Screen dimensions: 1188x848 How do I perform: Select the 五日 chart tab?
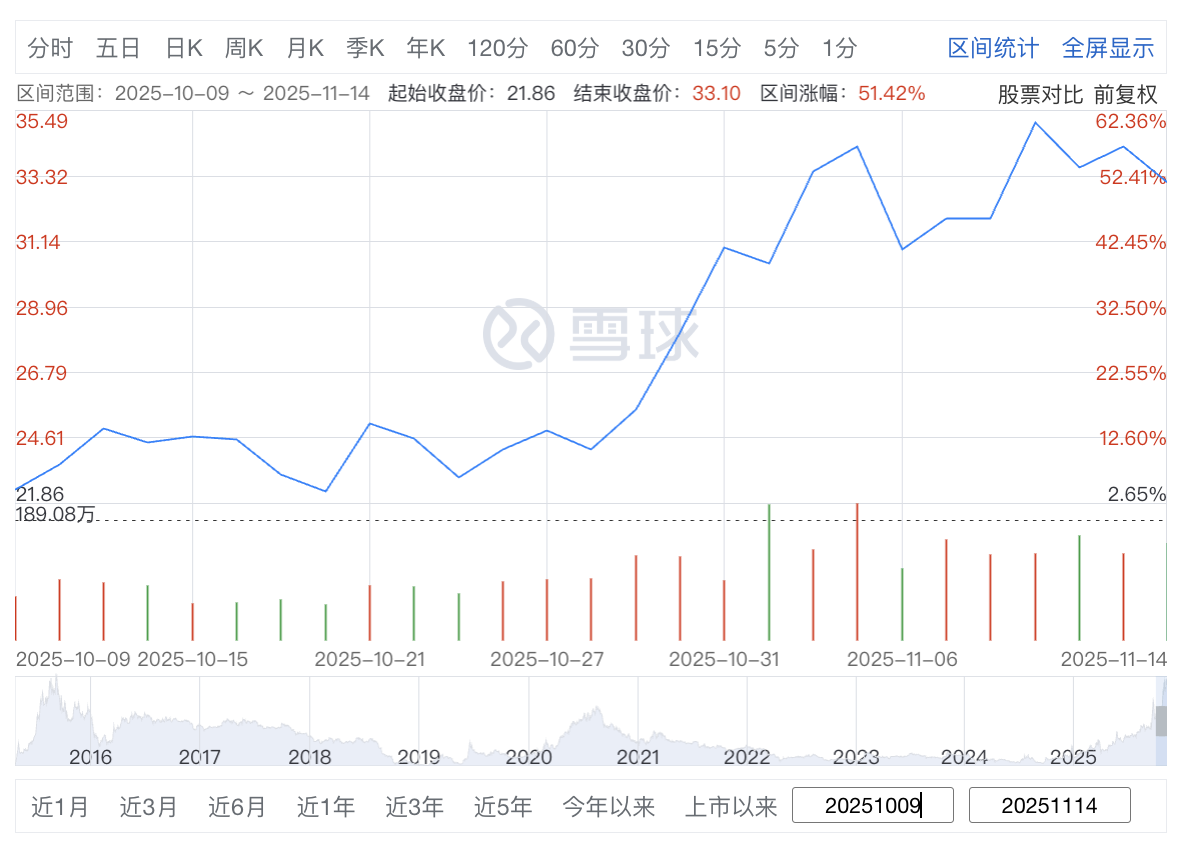[x=118, y=48]
